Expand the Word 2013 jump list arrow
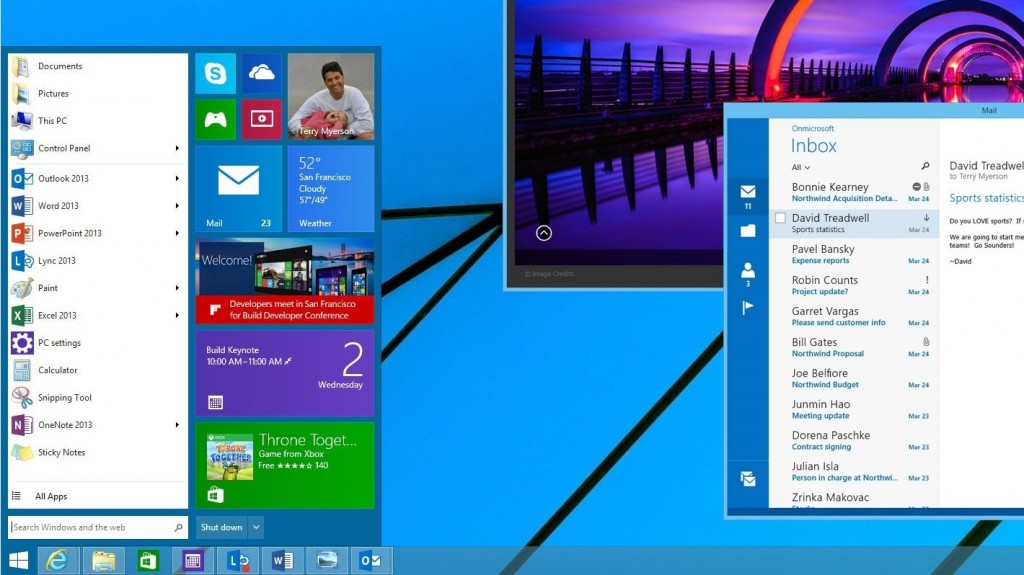 coord(177,206)
